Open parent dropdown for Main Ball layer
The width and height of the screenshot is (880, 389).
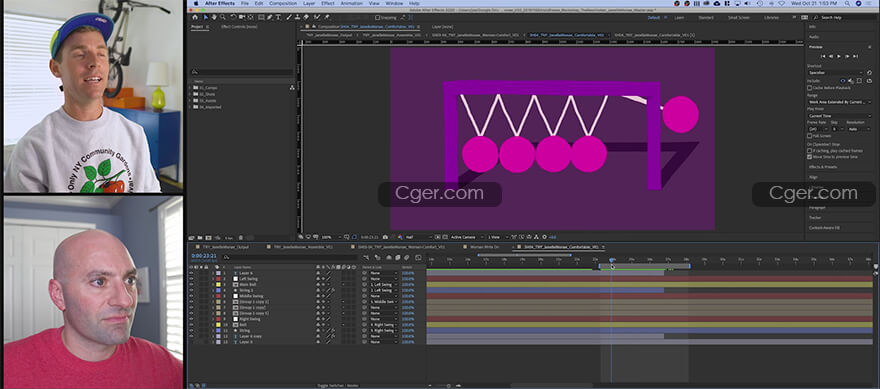point(383,285)
